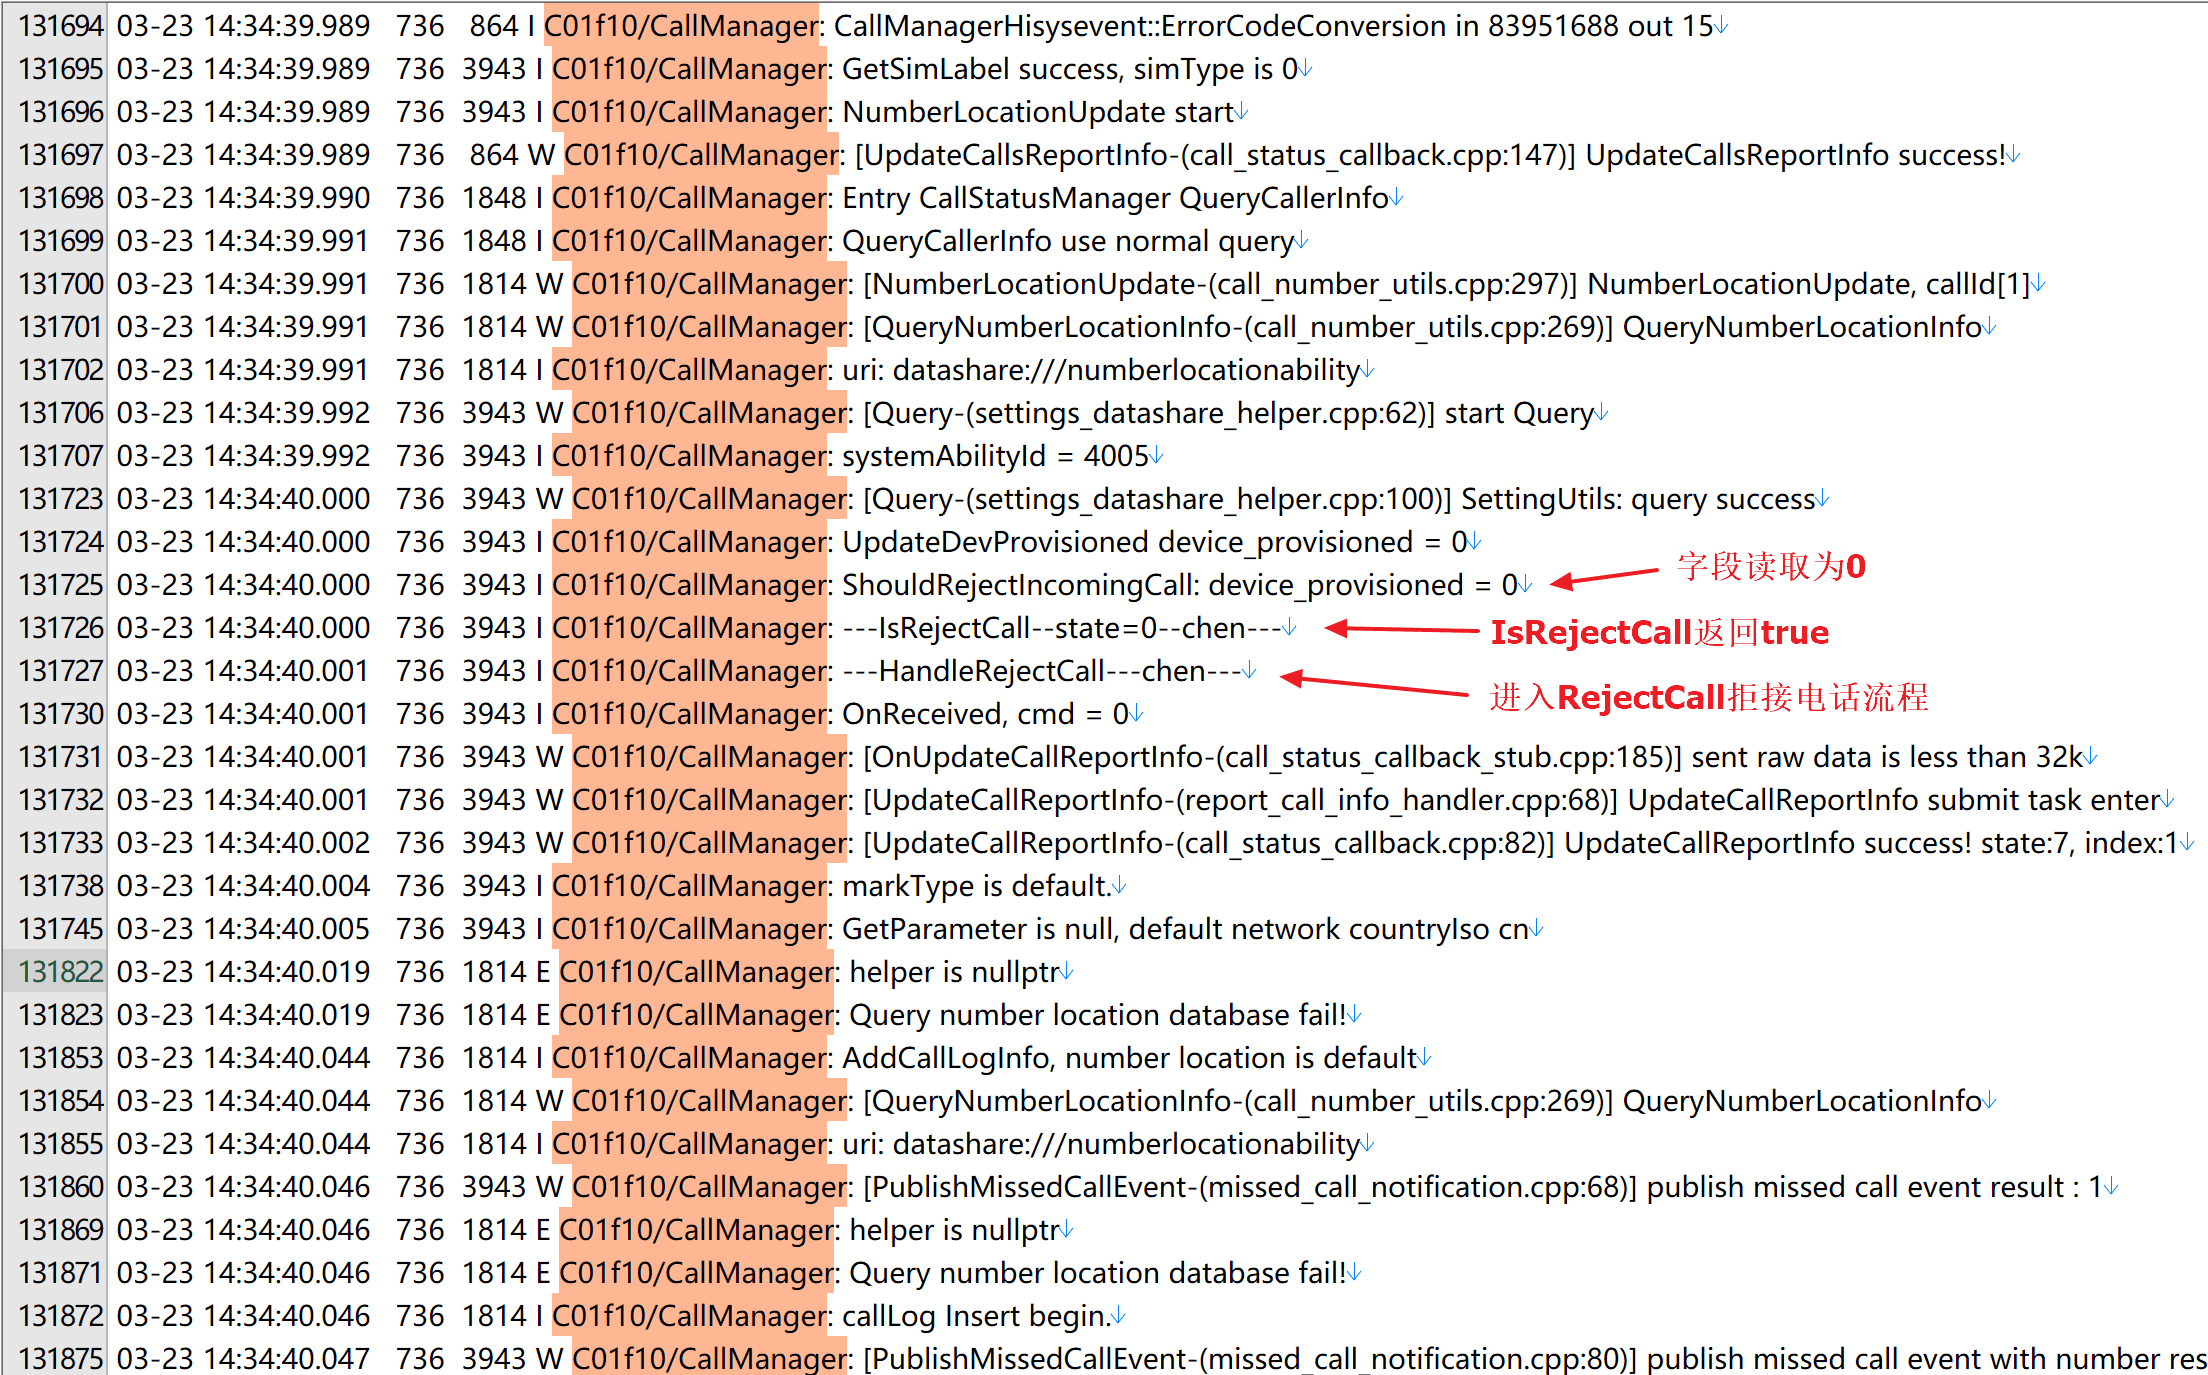Click 'UpdateDevProvisioned device_provisioned = 0' log entry

coord(1154,542)
